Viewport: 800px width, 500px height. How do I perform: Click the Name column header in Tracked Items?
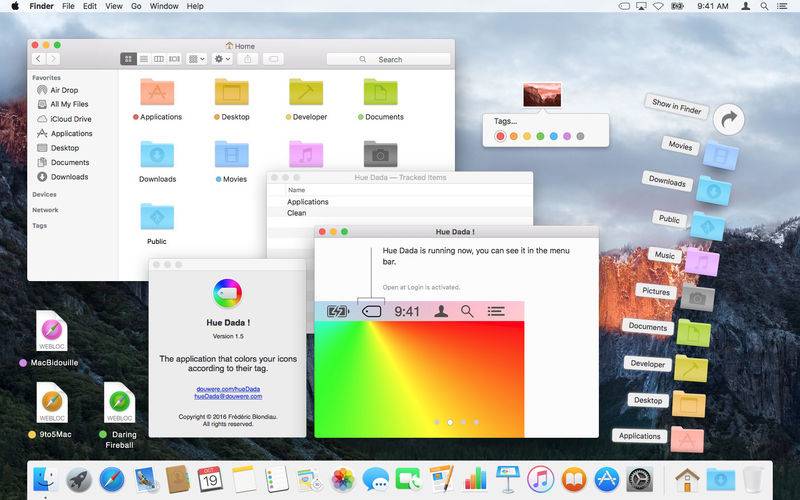coord(296,190)
